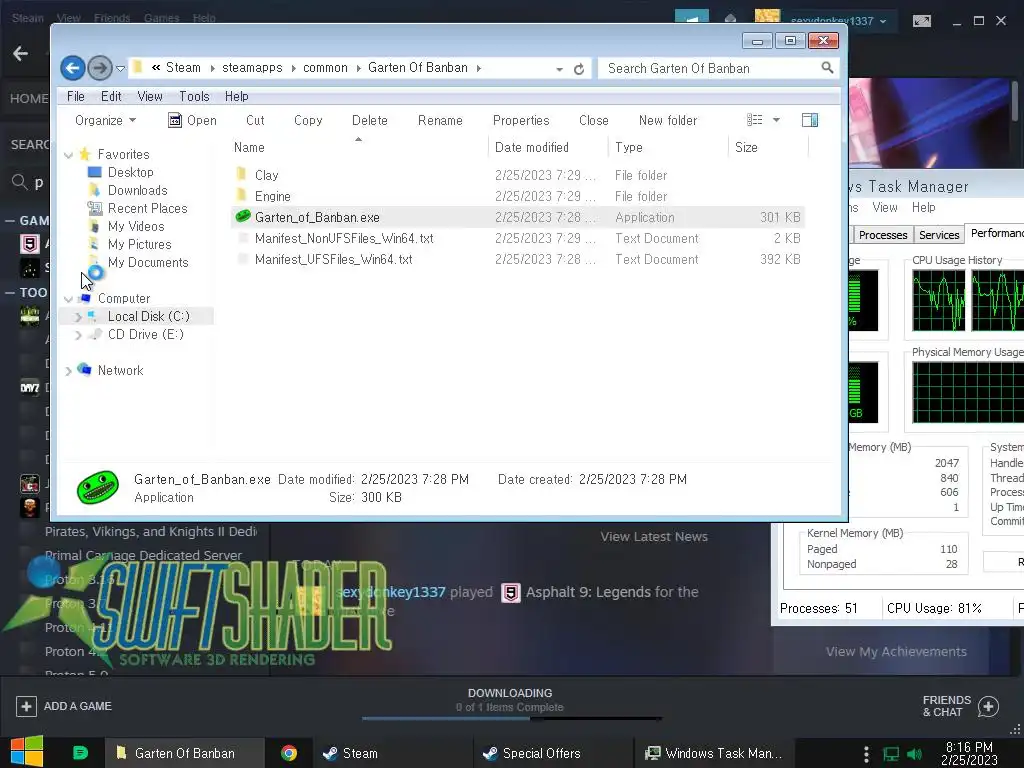Click the green taskbar icon next to Start

tap(80, 753)
